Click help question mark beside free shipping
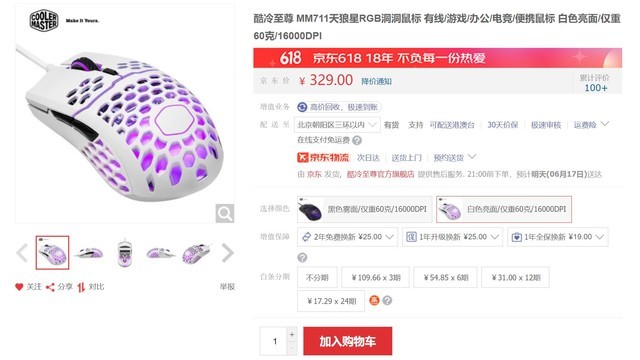Image resolution: width=640 pixels, height=360 pixels. (x=357, y=140)
